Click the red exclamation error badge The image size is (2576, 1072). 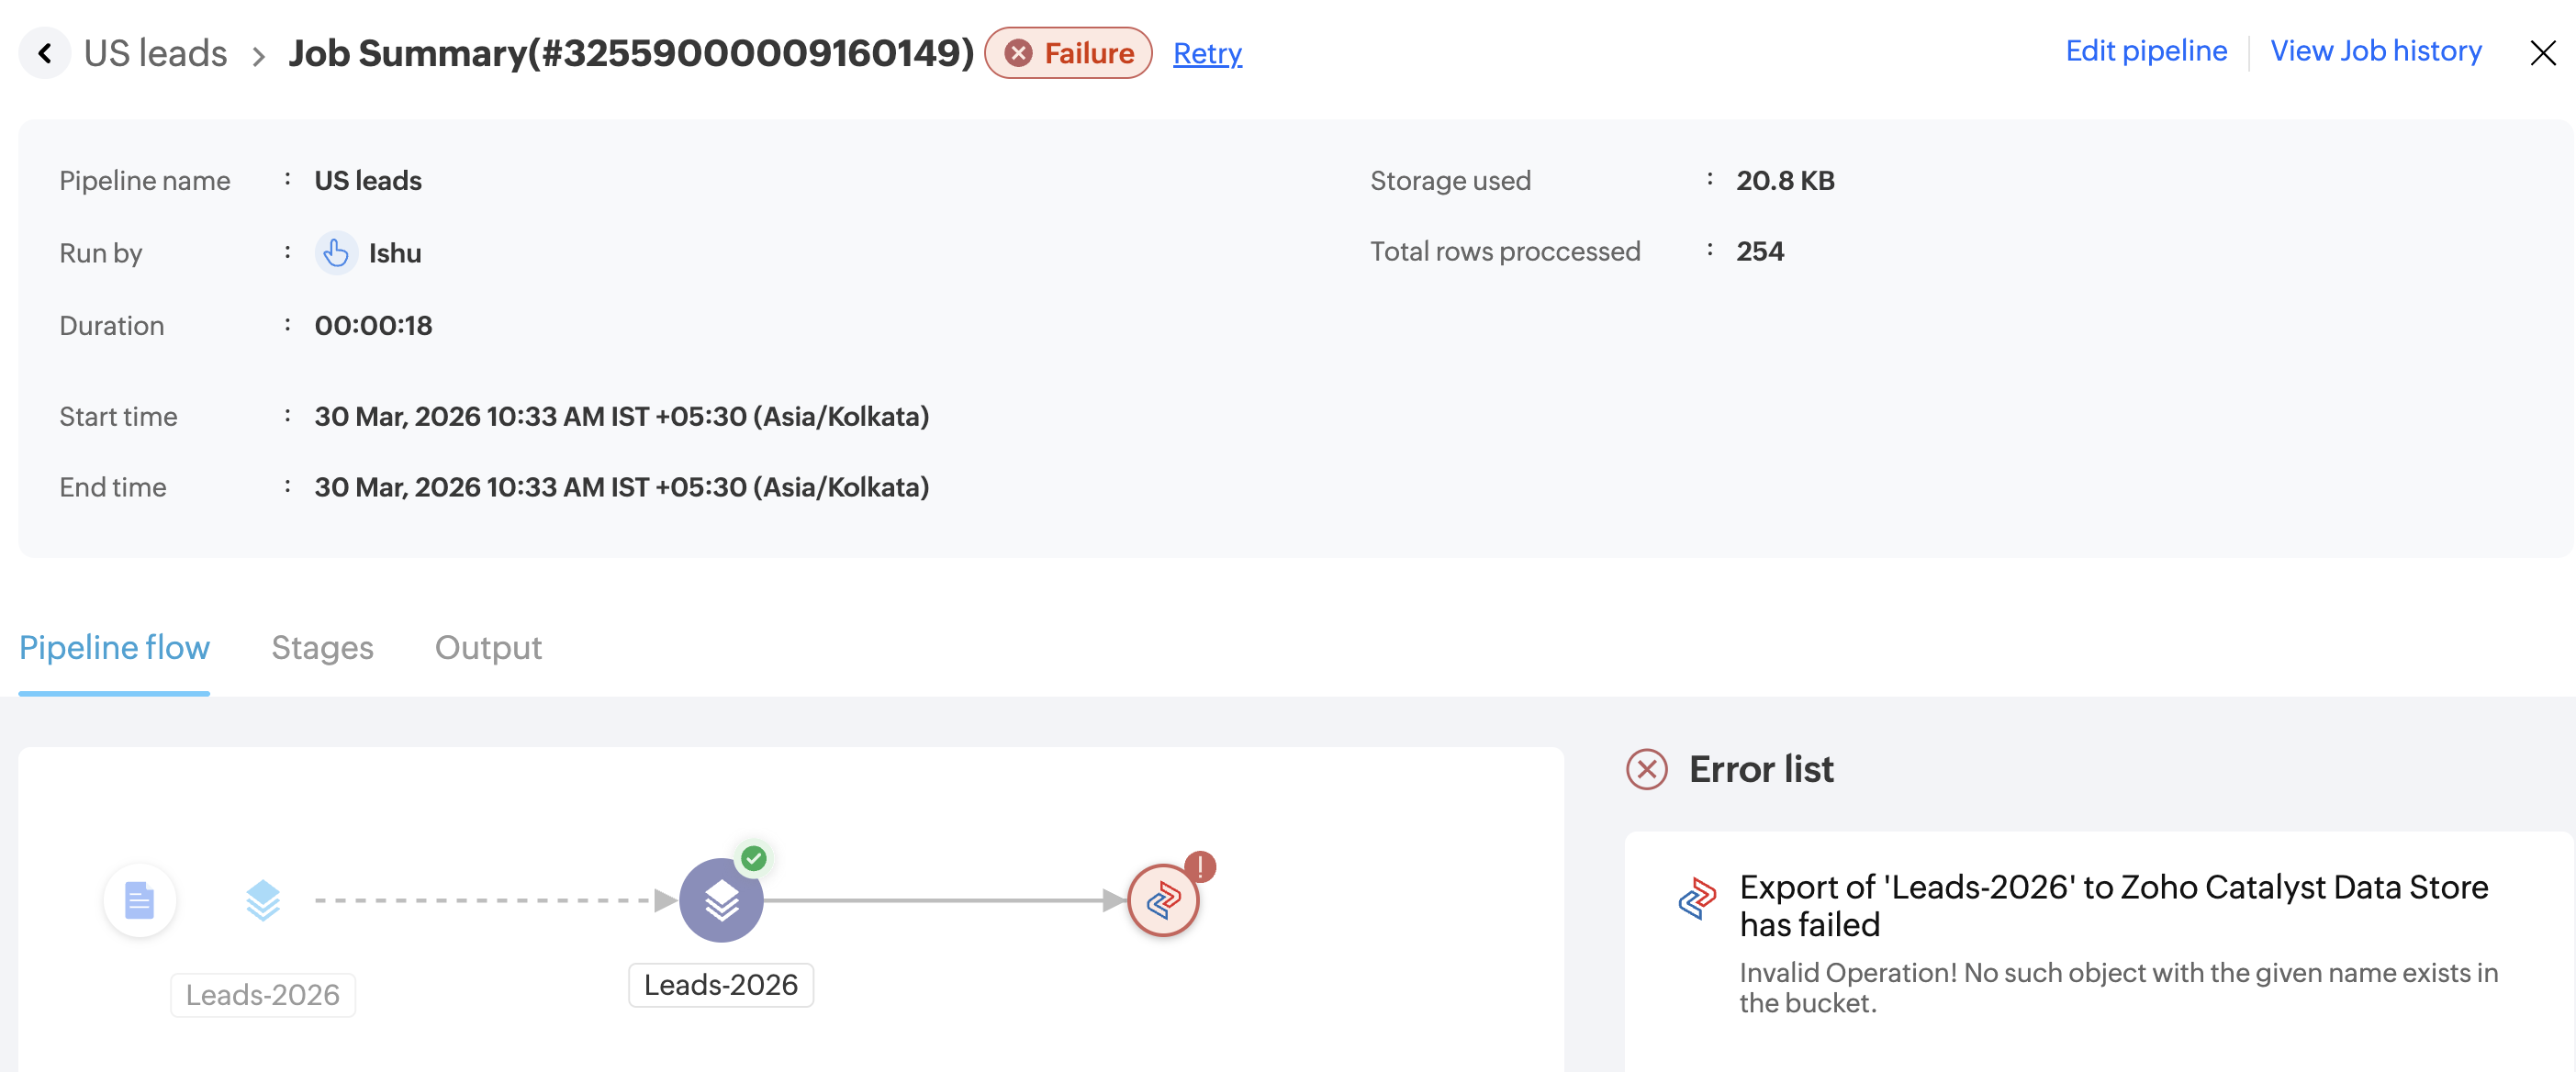1199,866
